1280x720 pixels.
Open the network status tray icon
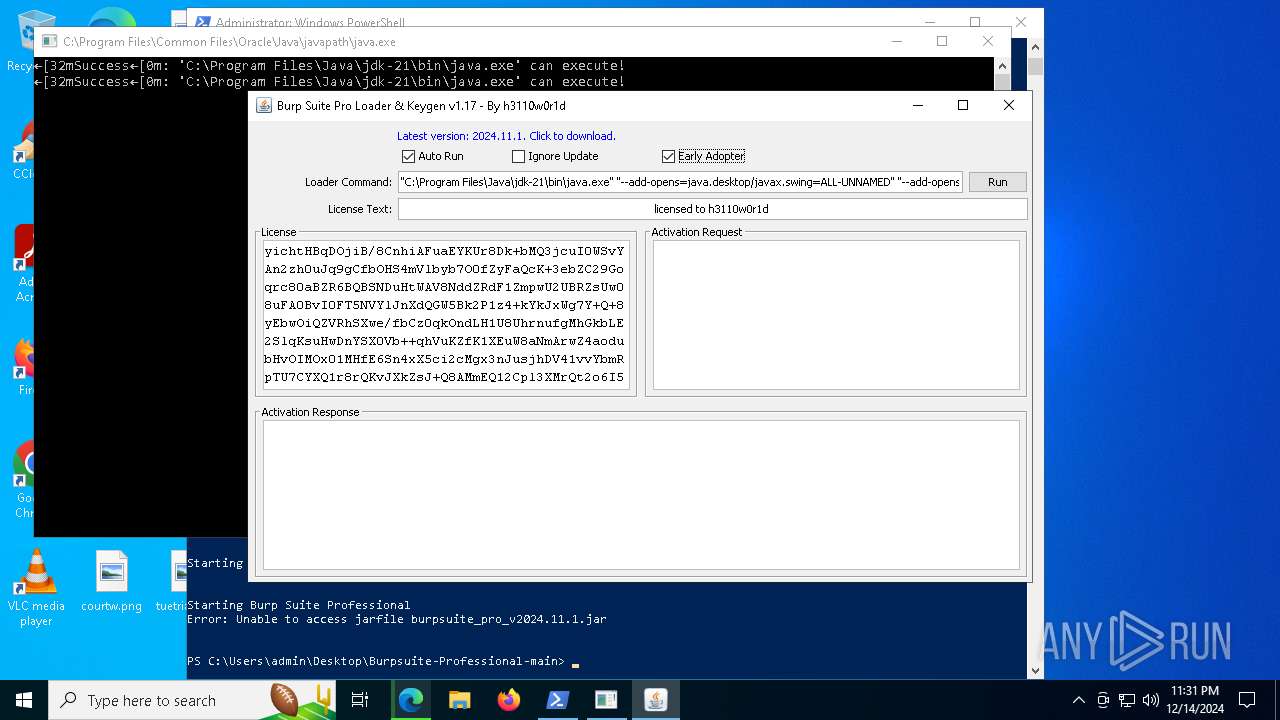[1127, 700]
